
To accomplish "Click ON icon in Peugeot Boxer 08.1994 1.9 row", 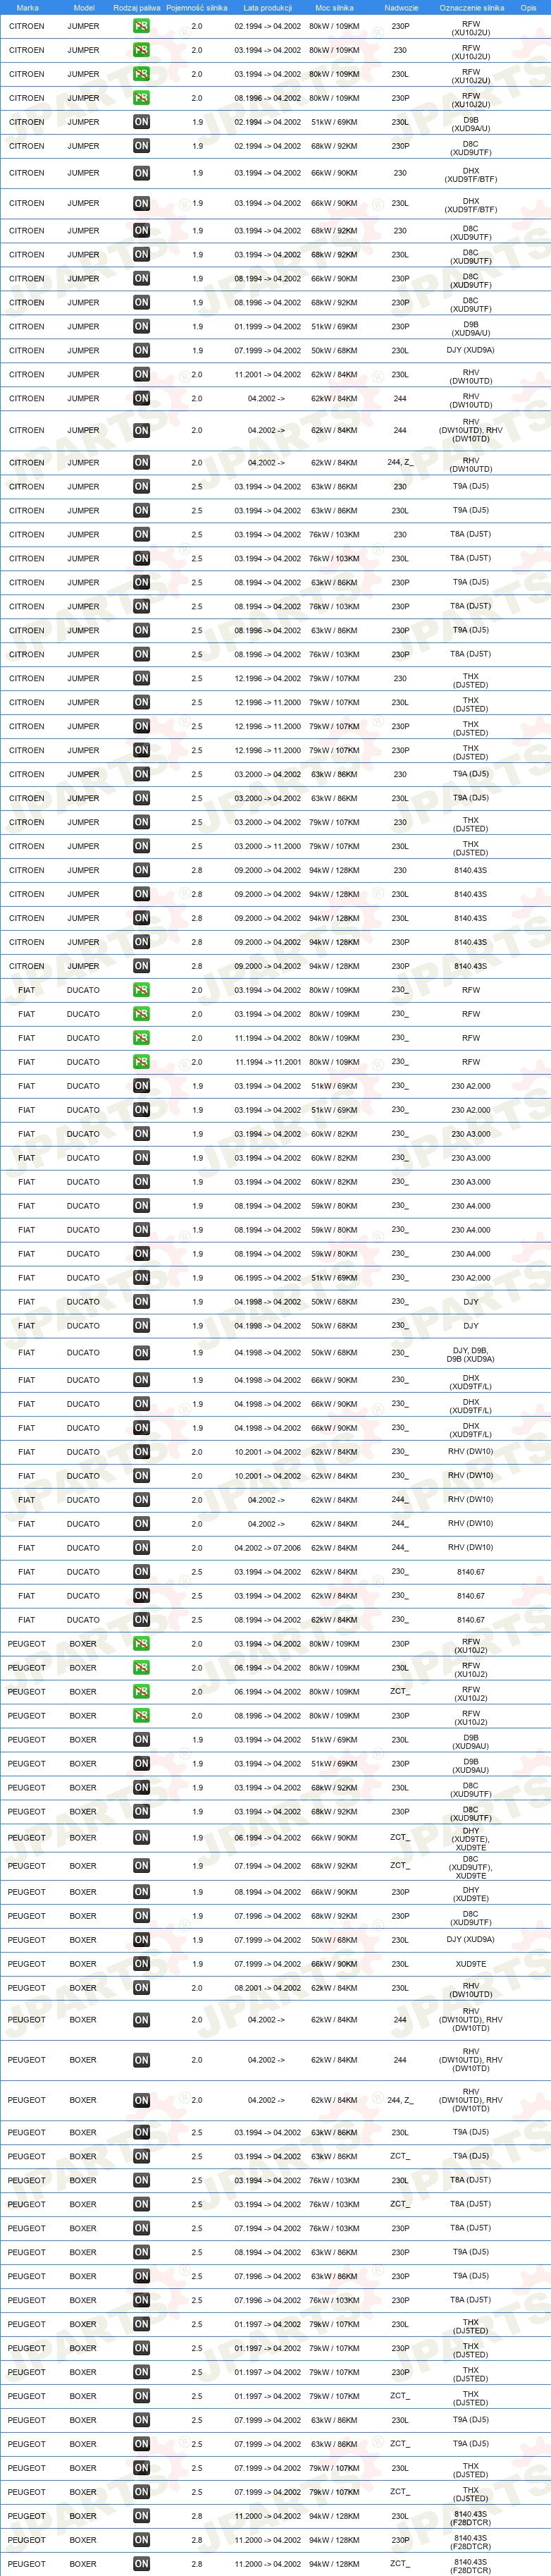I will [x=141, y=1892].
